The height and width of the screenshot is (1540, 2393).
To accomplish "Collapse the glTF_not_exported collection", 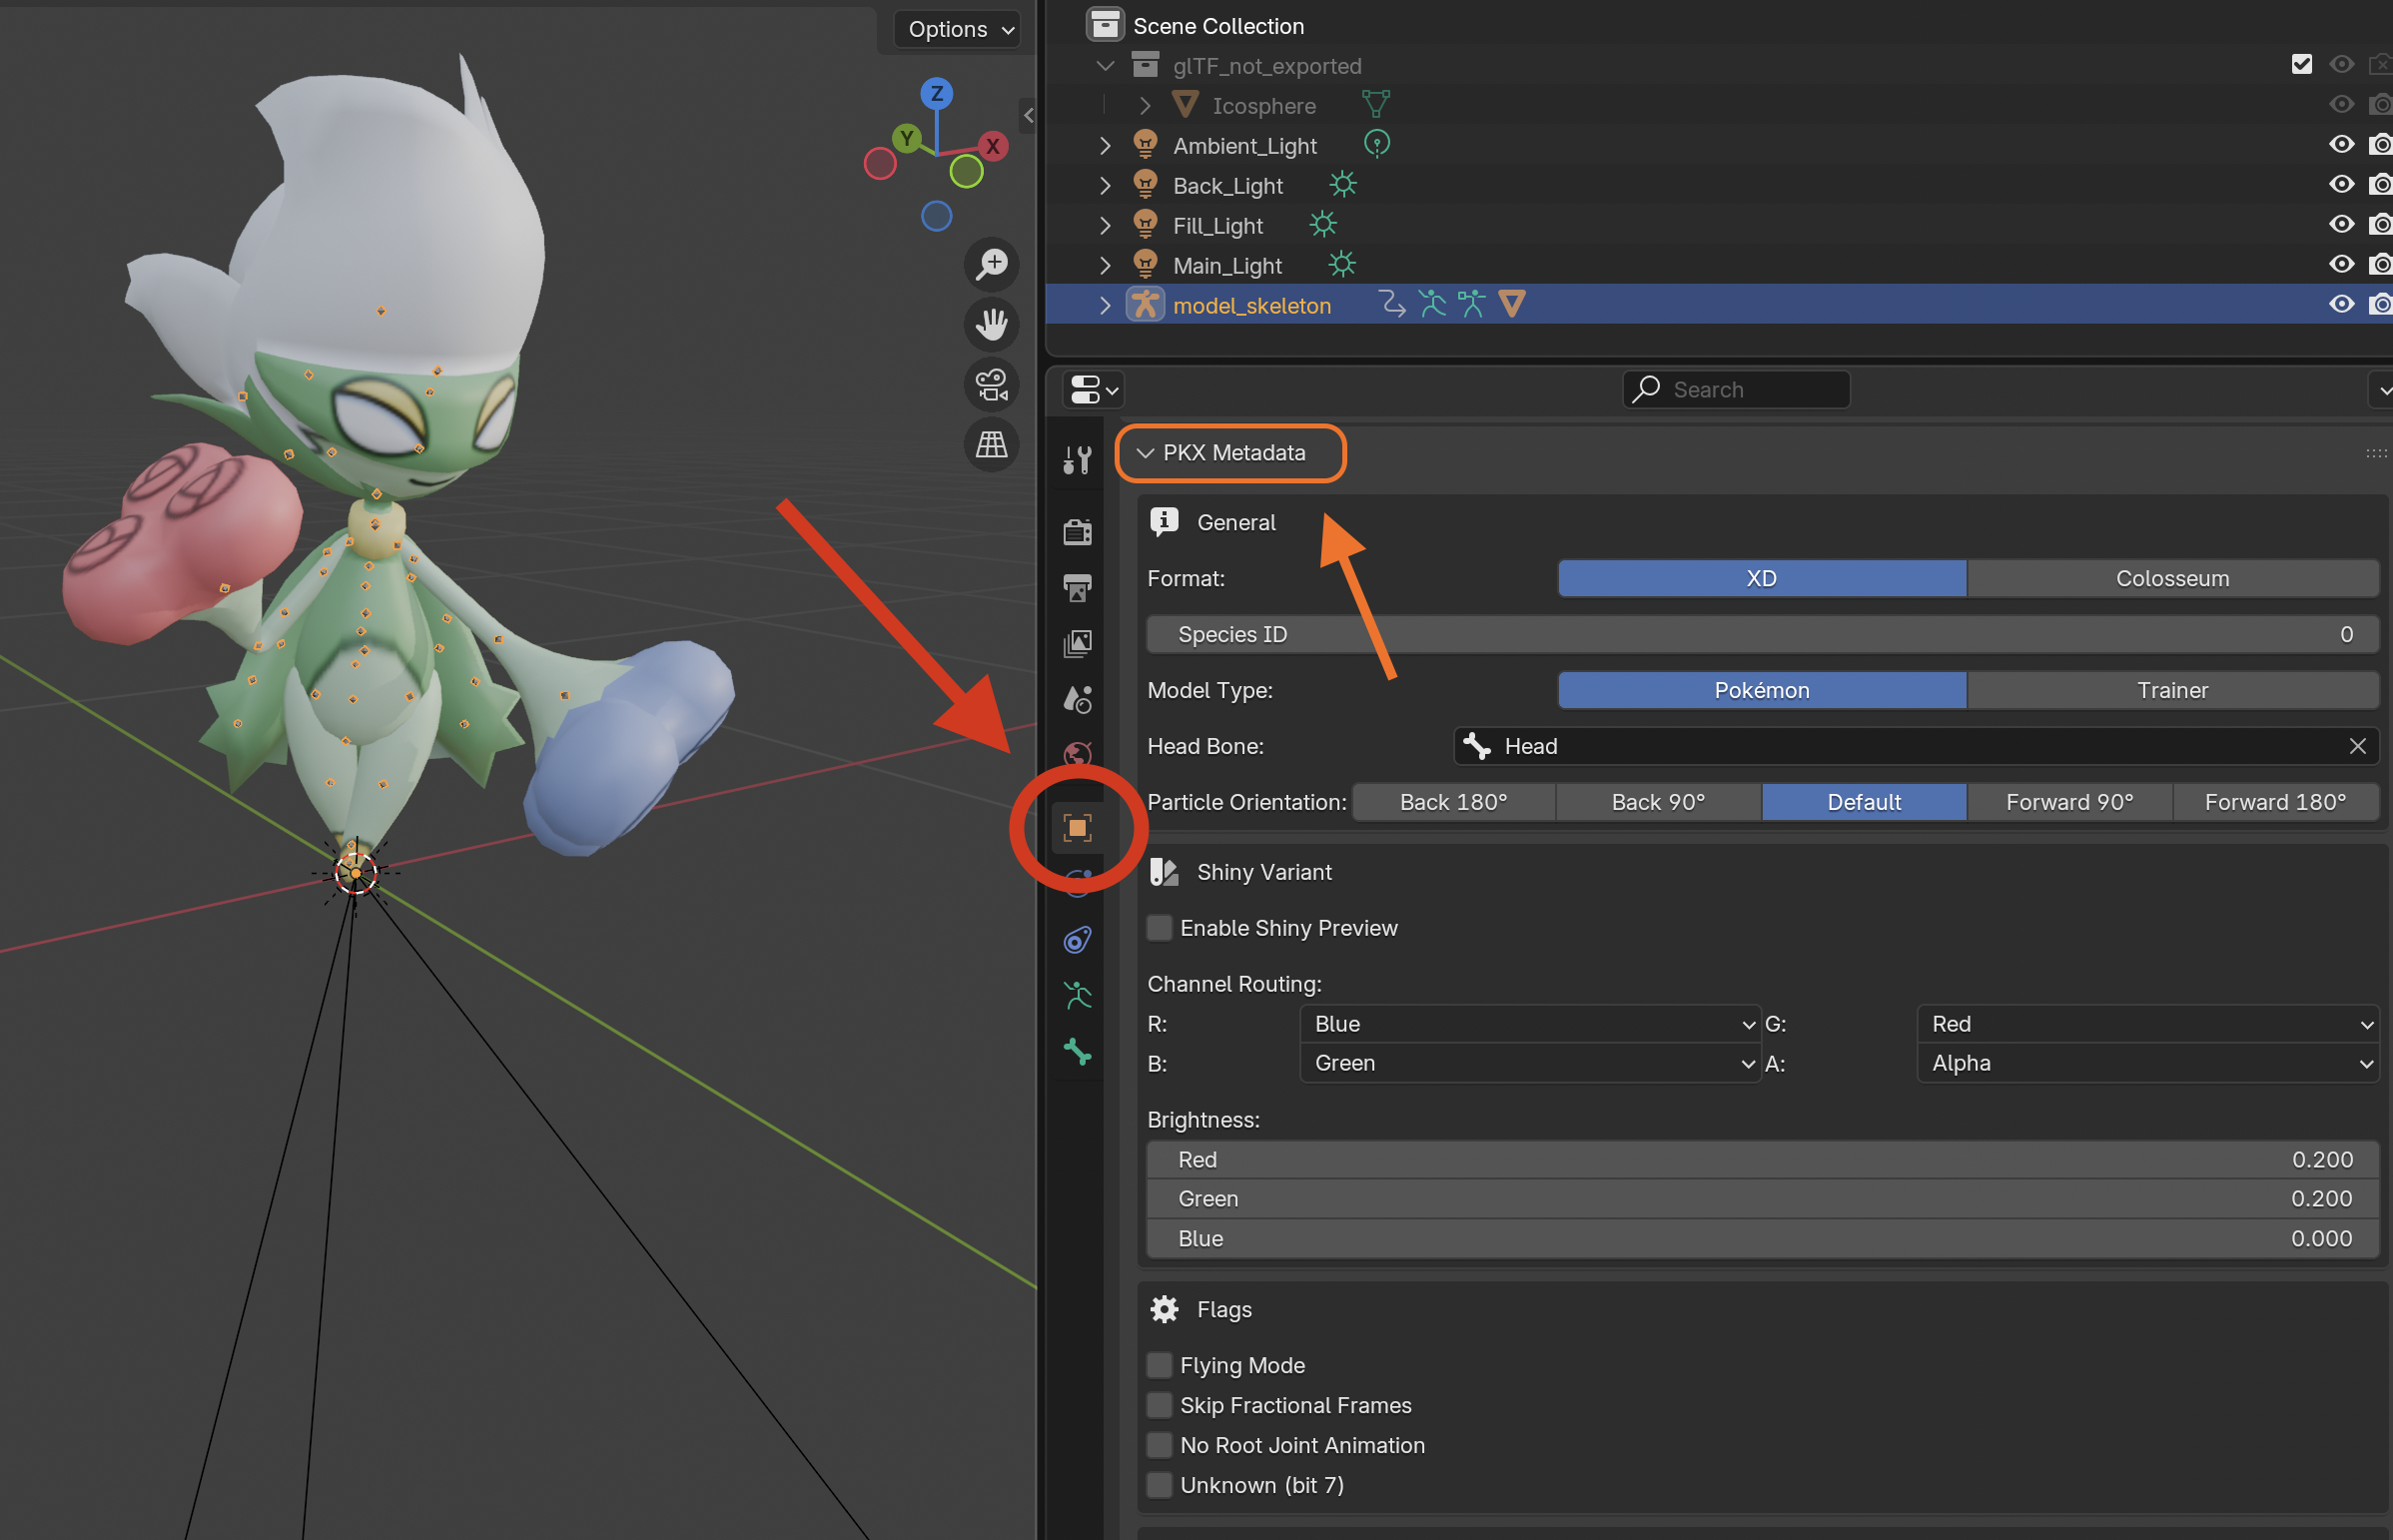I will 1105,65.
